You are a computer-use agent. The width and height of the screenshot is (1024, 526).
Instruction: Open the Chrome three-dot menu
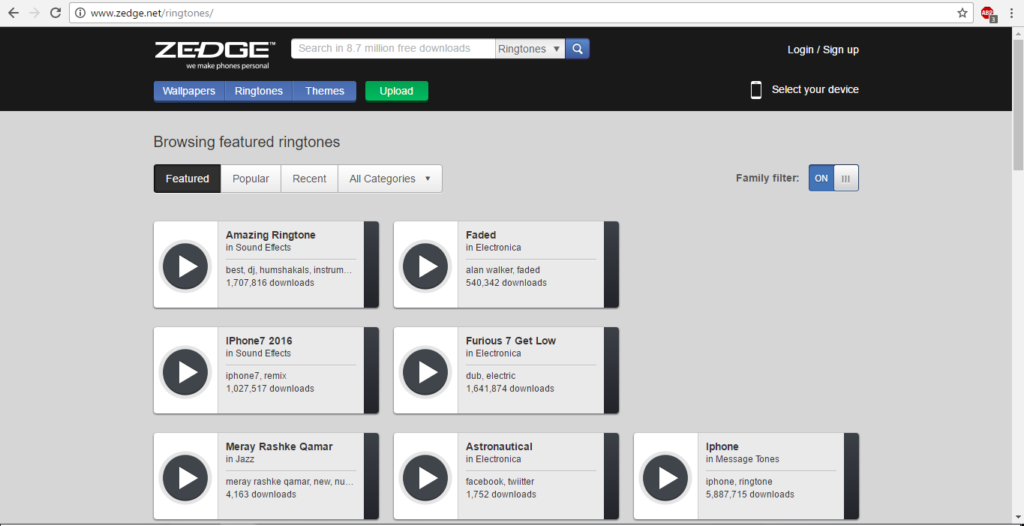tap(1011, 13)
